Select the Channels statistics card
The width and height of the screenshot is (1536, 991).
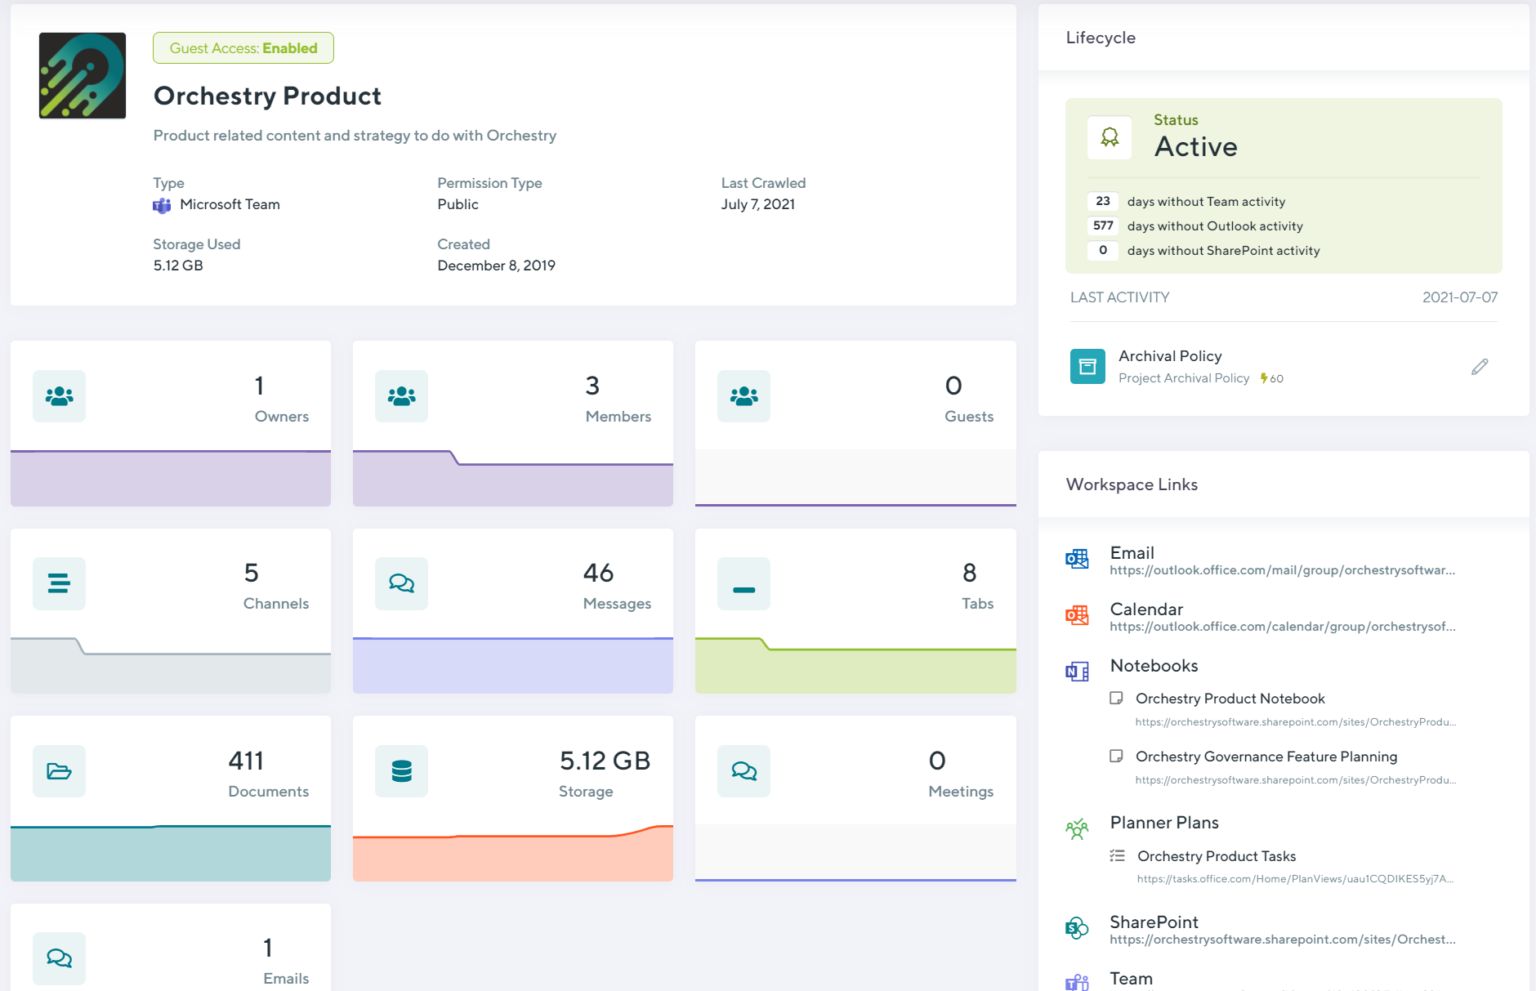point(170,611)
